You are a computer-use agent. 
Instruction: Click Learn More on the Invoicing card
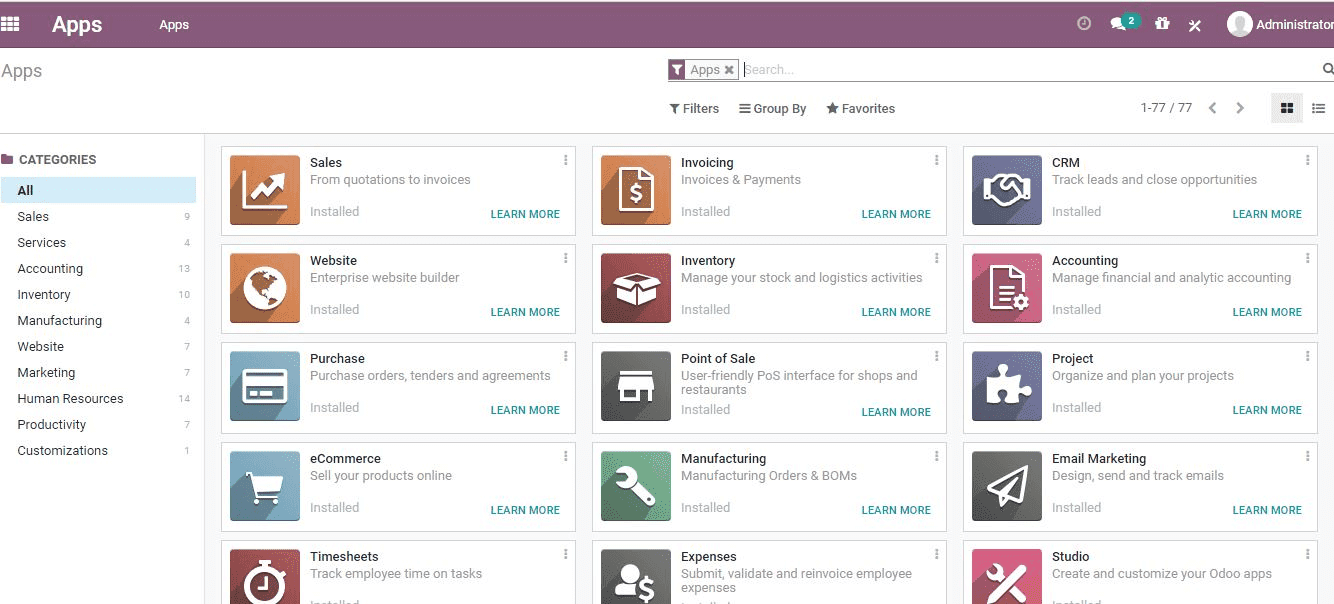click(896, 214)
